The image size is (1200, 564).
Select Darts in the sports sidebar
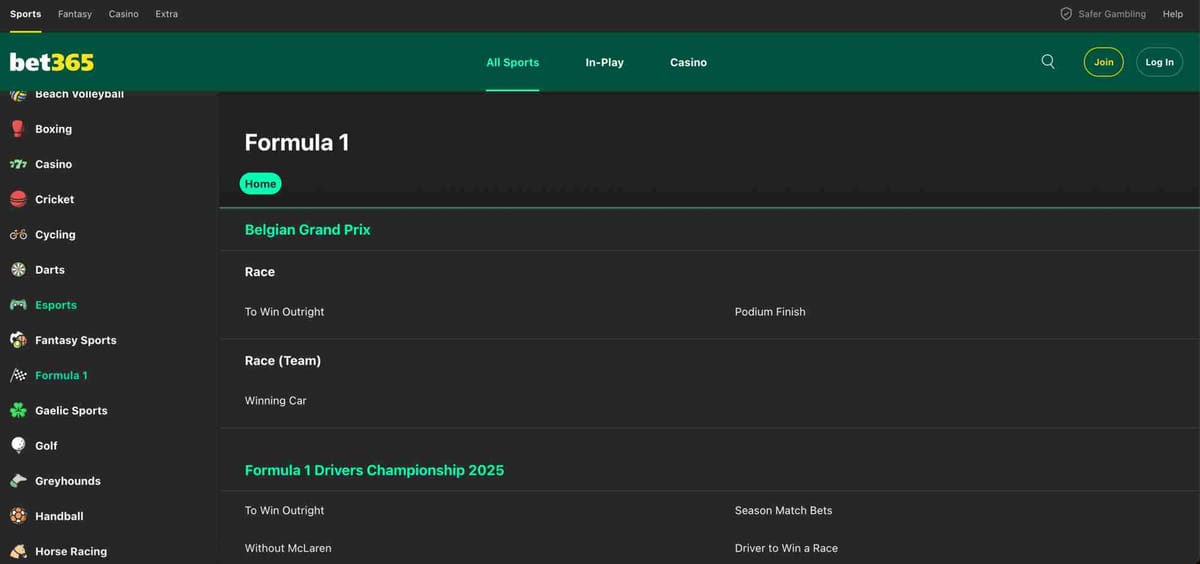(x=50, y=270)
